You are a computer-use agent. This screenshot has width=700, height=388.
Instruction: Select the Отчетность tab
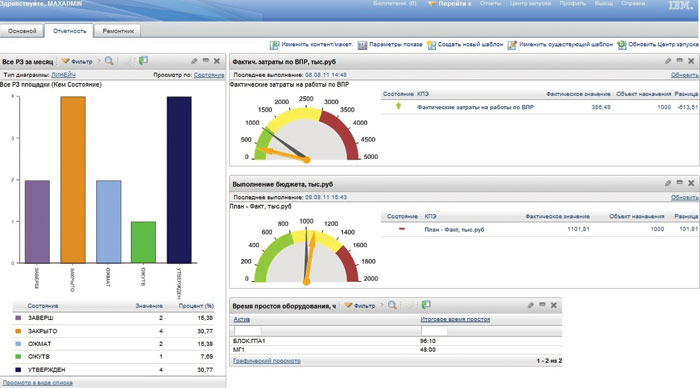point(69,31)
